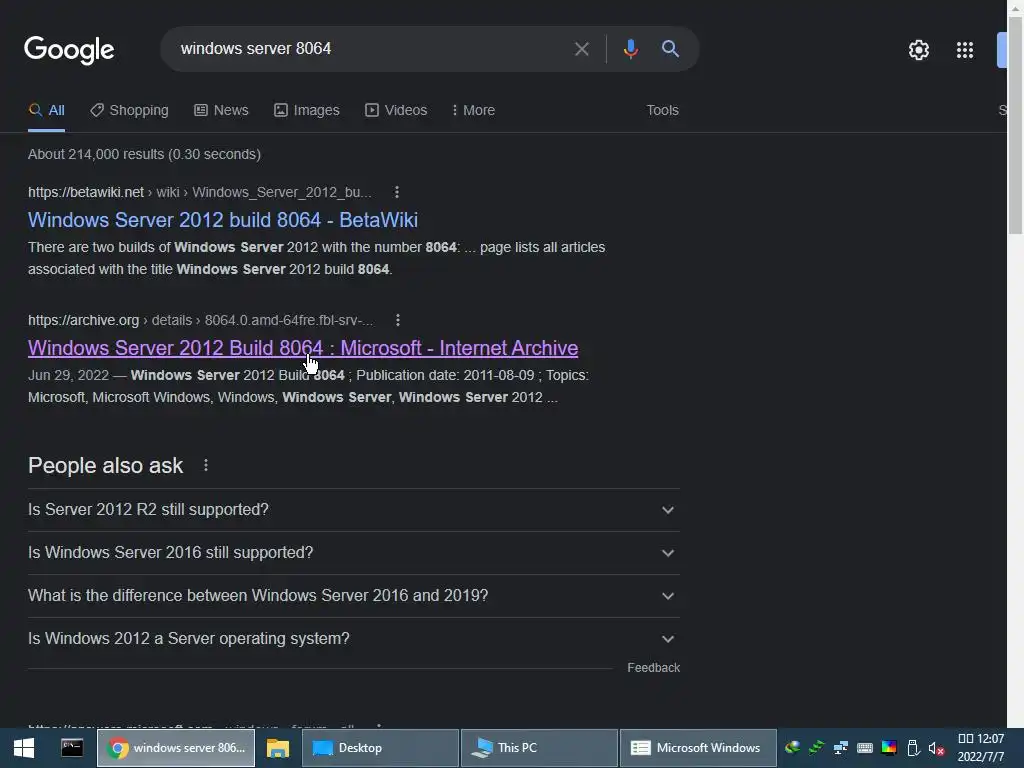Open the More search filters dropdown
The image size is (1024, 768).
(x=473, y=110)
